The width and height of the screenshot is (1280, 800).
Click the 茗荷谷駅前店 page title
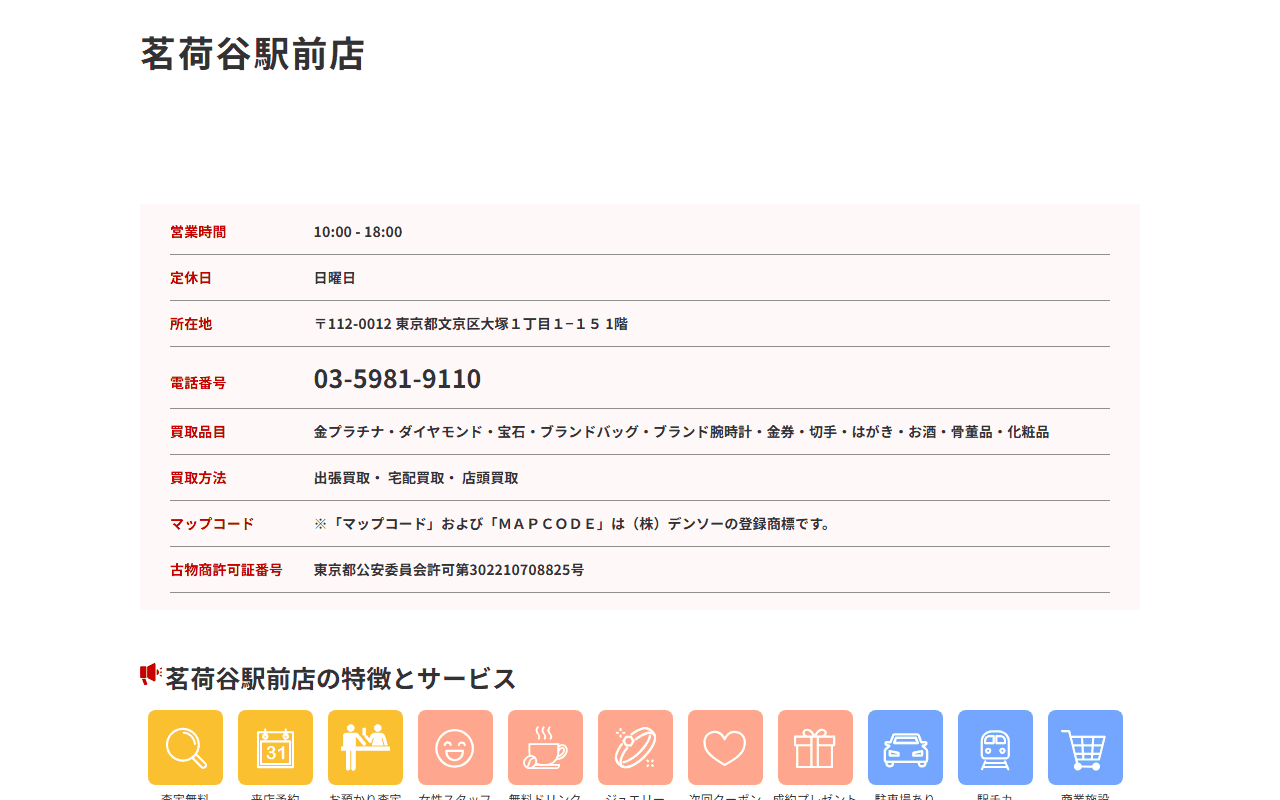point(253,54)
